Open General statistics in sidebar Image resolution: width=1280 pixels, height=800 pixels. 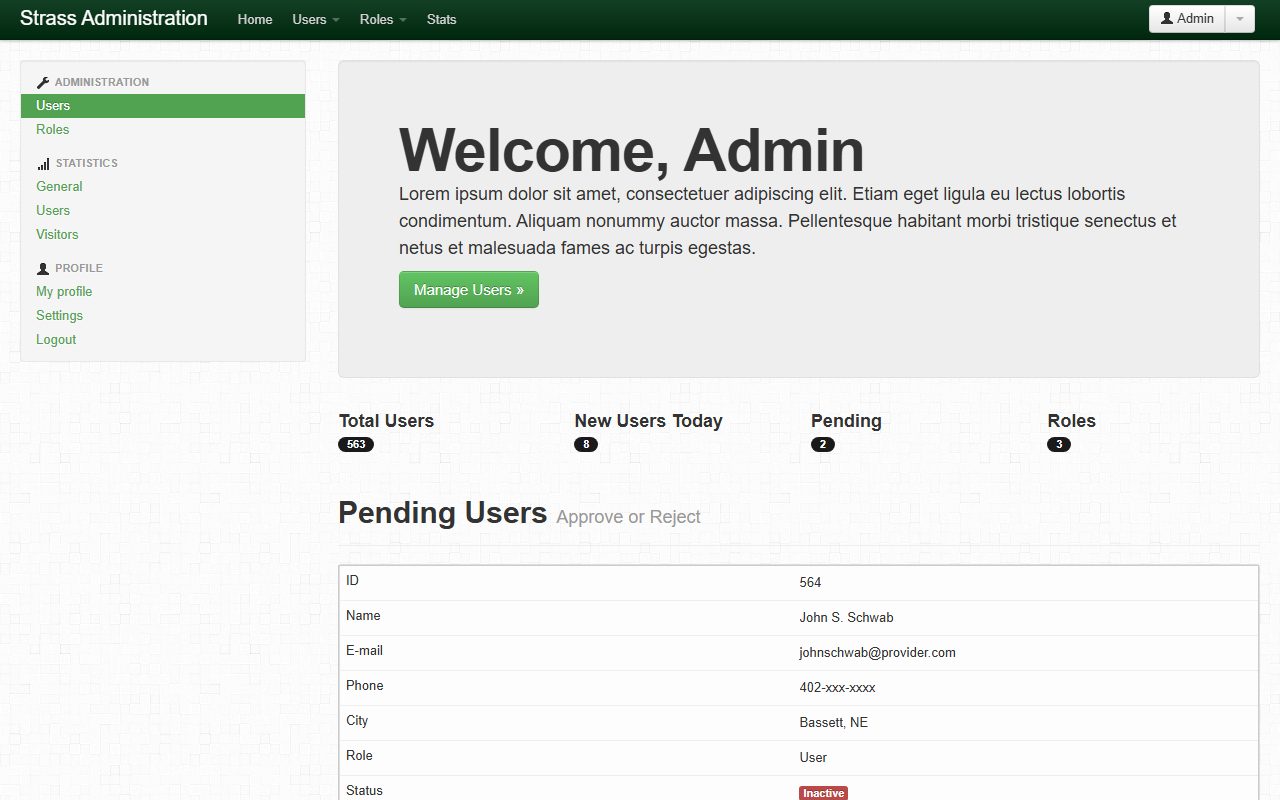(59, 187)
